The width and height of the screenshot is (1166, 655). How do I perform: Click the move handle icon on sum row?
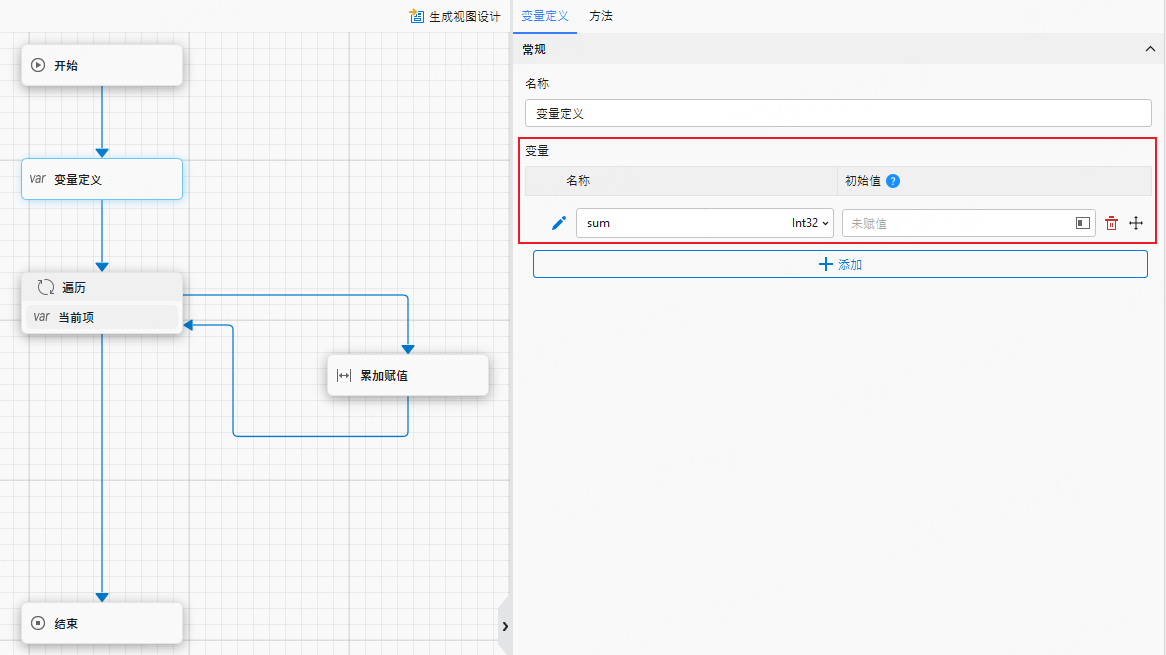pos(1136,224)
